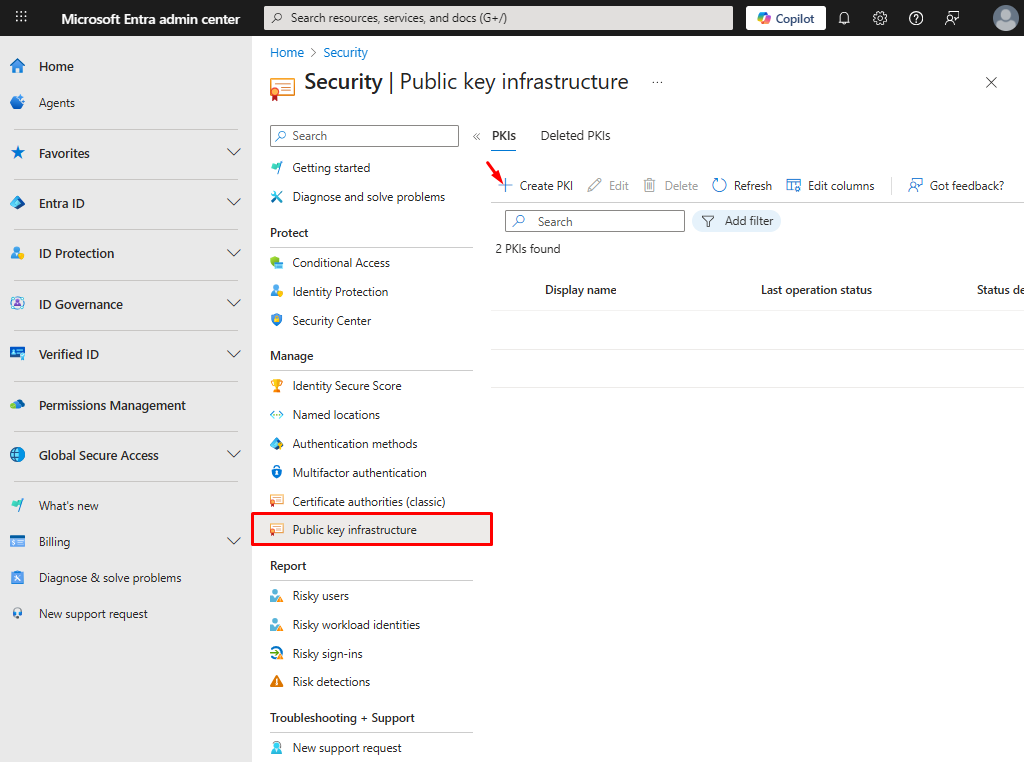Image resolution: width=1024 pixels, height=762 pixels.
Task: Click the Home breadcrumb link
Action: [287, 52]
